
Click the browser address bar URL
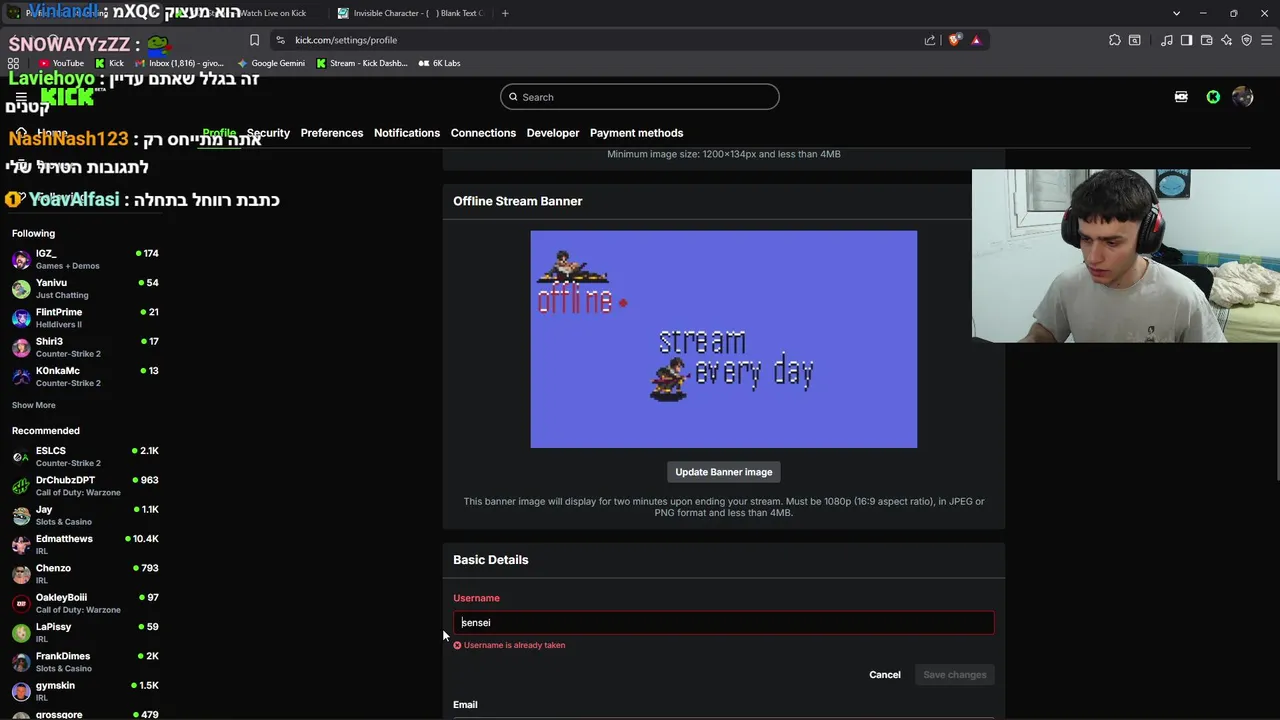pos(346,40)
